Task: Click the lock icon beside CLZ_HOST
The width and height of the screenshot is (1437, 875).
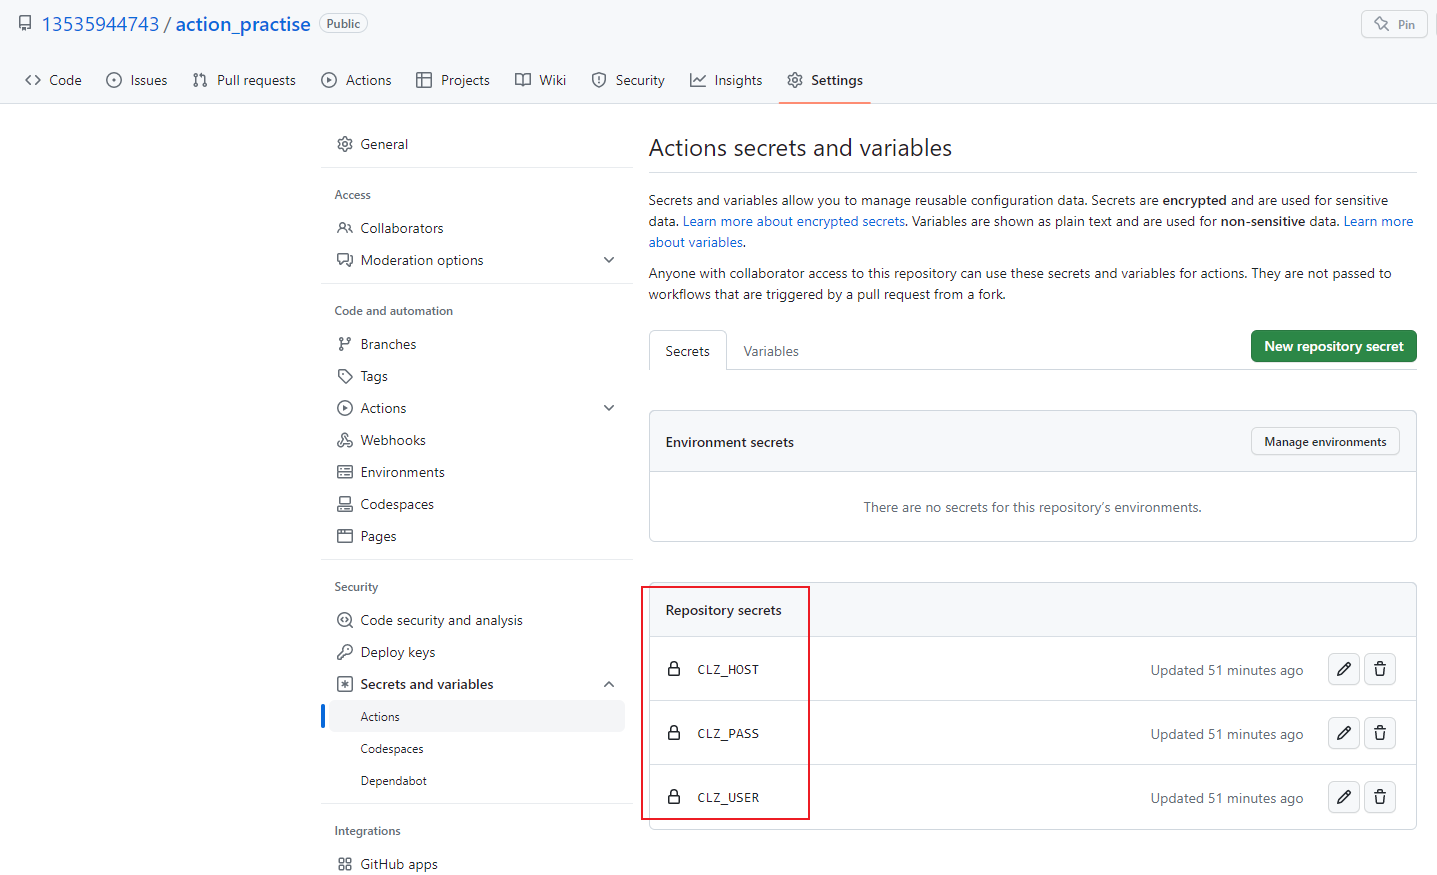Action: point(674,669)
